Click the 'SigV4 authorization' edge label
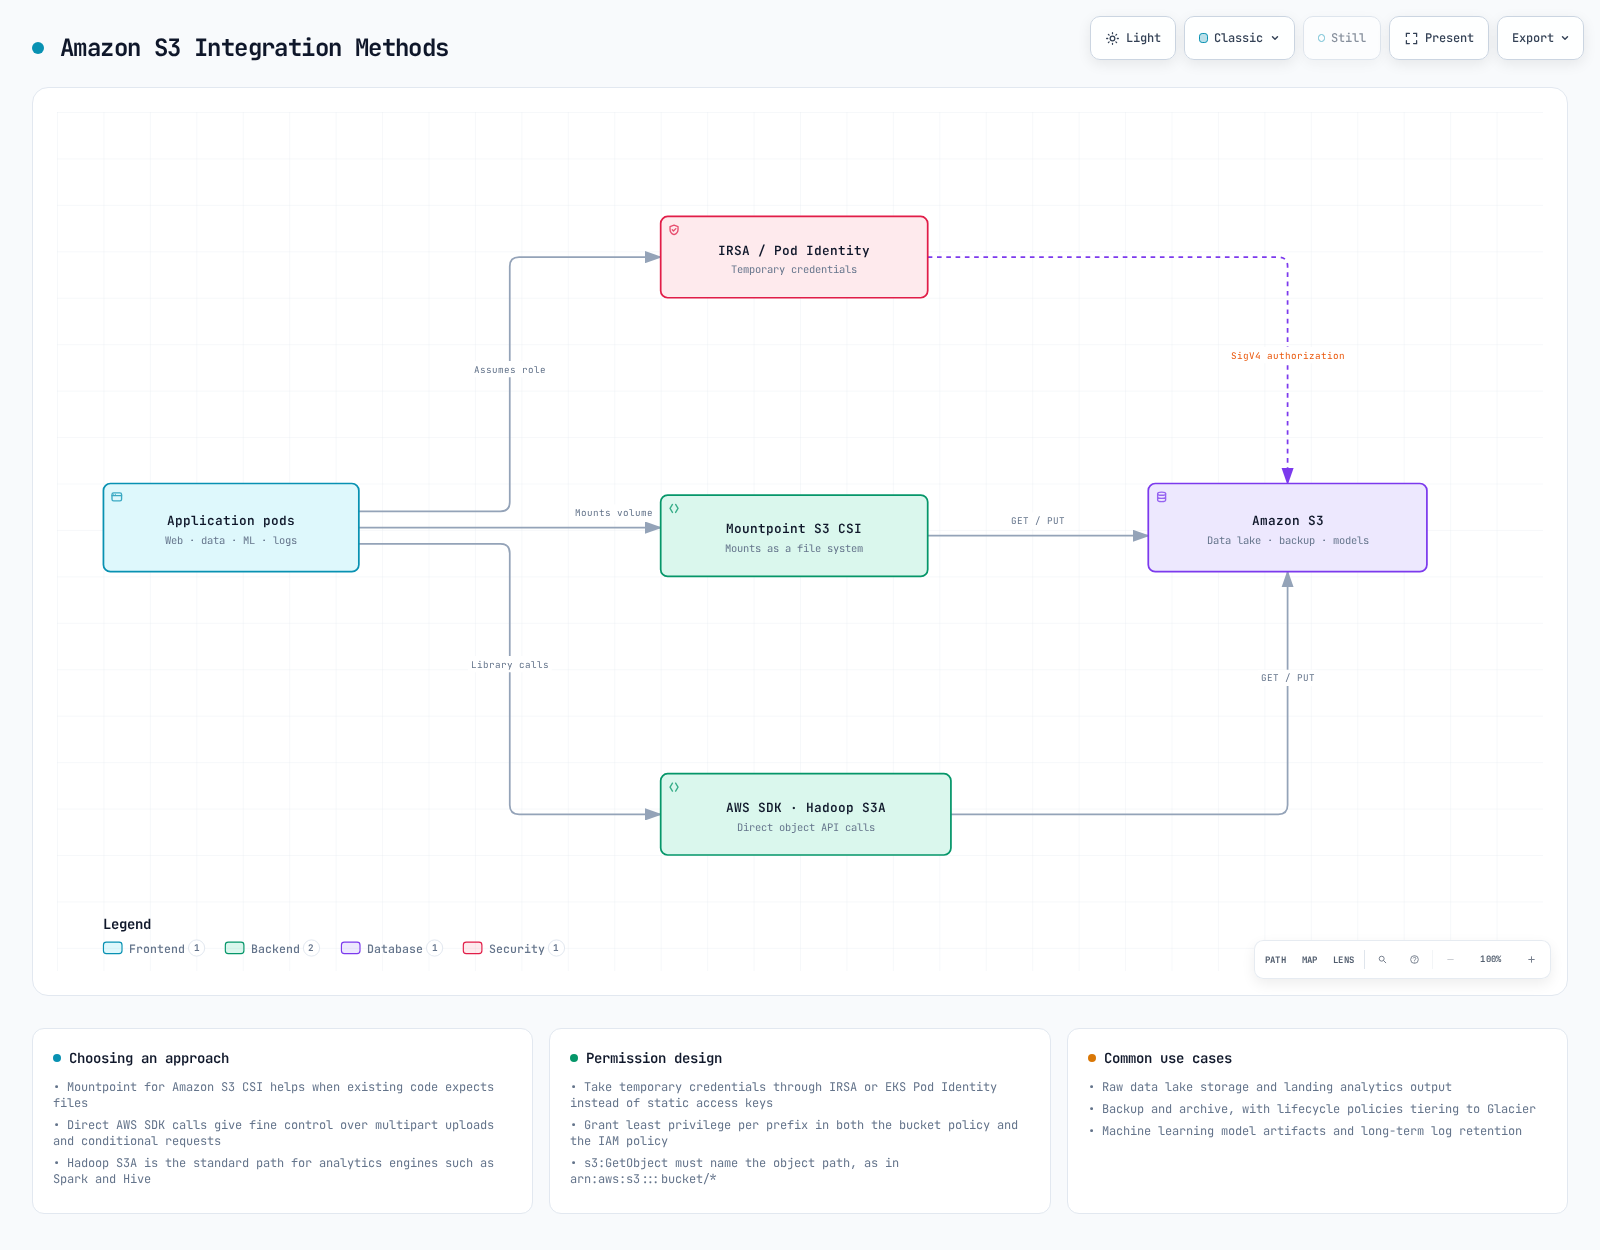Image resolution: width=1600 pixels, height=1250 pixels. 1288,356
